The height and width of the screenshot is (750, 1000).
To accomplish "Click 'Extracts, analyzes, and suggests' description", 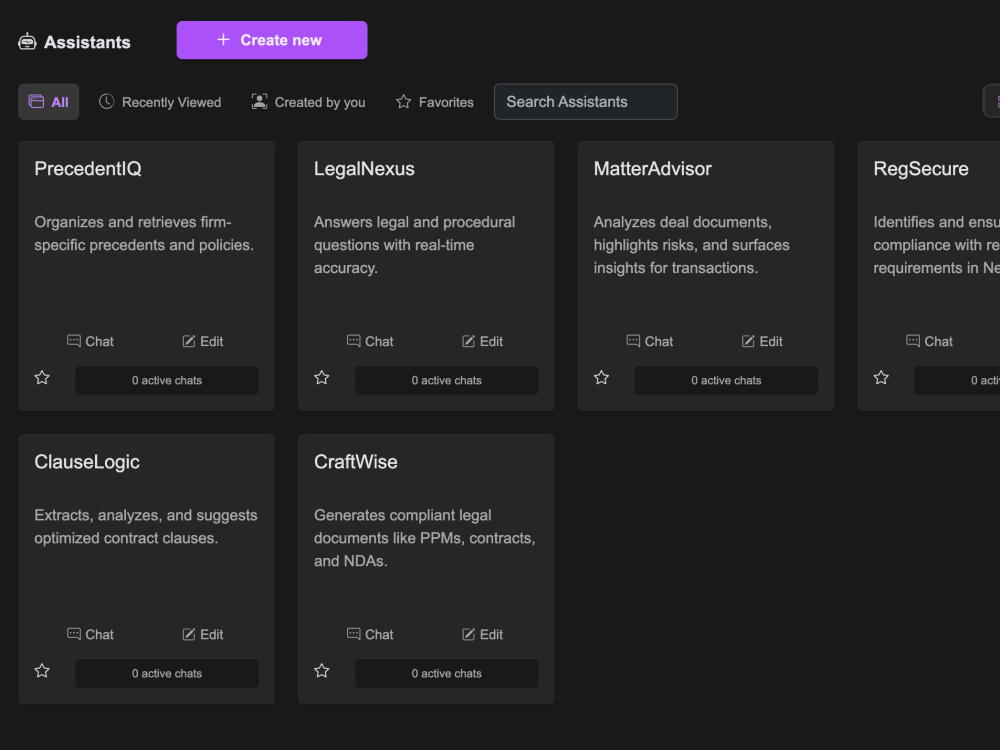I will (146, 527).
